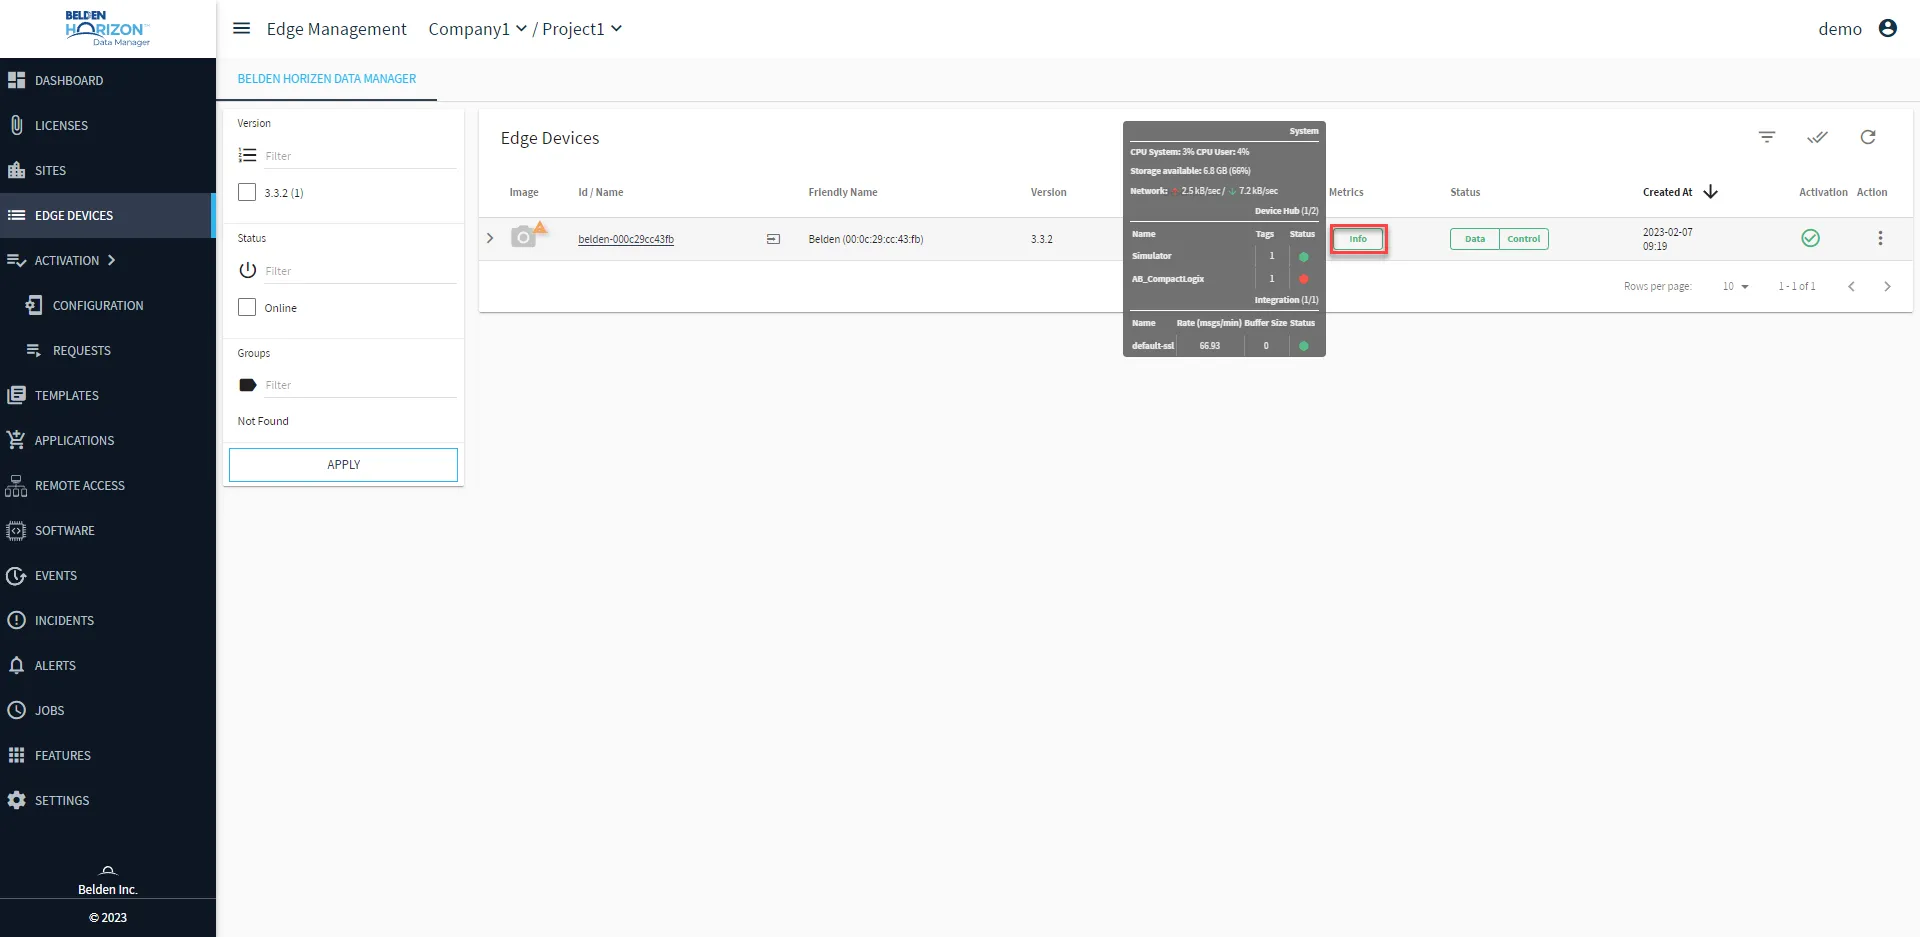The height and width of the screenshot is (937, 1920).
Task: Open the three-dot action menu for device
Action: click(x=1880, y=238)
